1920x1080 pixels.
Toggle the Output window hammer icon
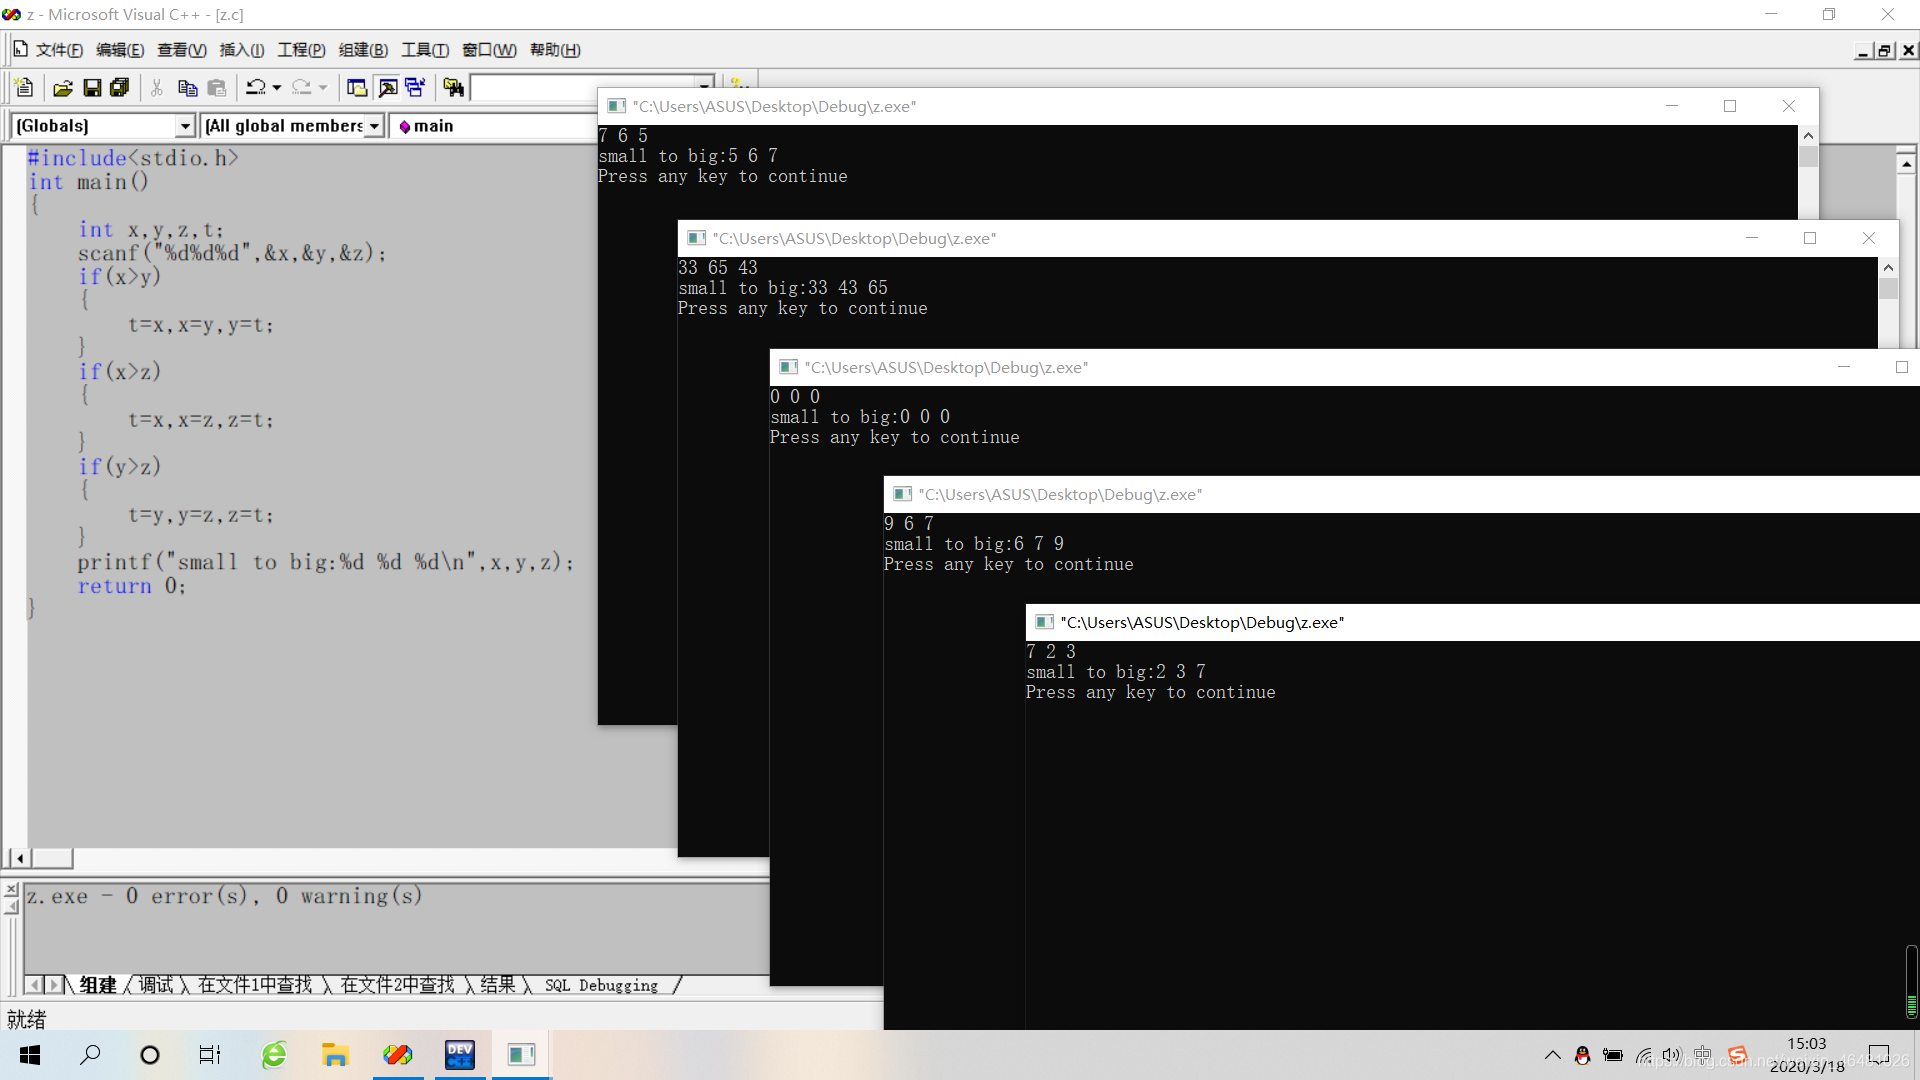[387, 88]
